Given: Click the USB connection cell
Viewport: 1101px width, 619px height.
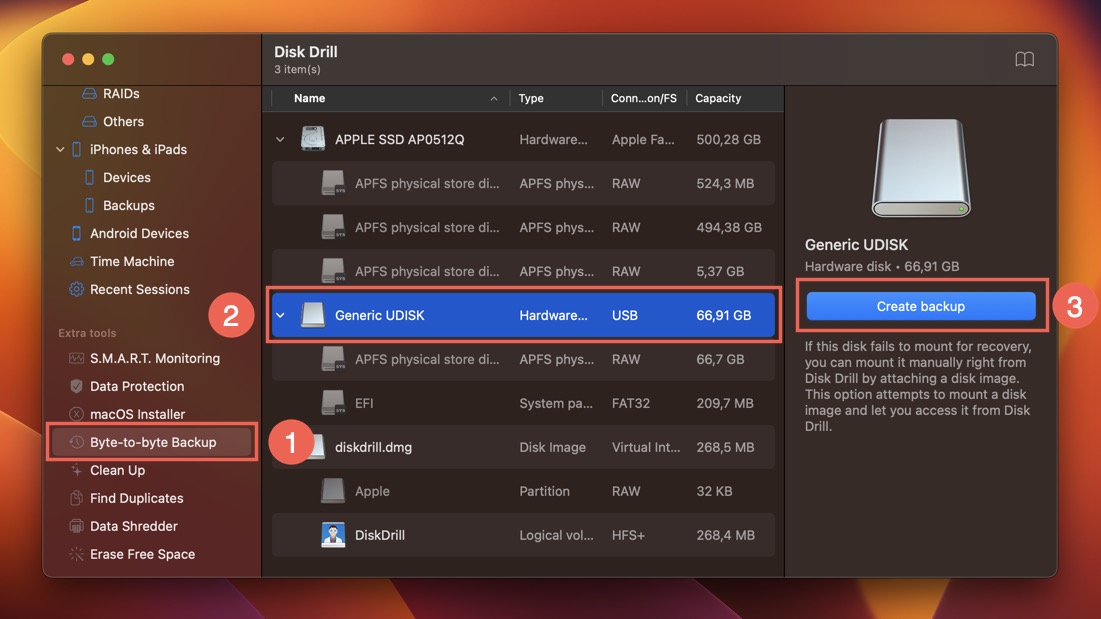Looking at the screenshot, I should click(624, 315).
